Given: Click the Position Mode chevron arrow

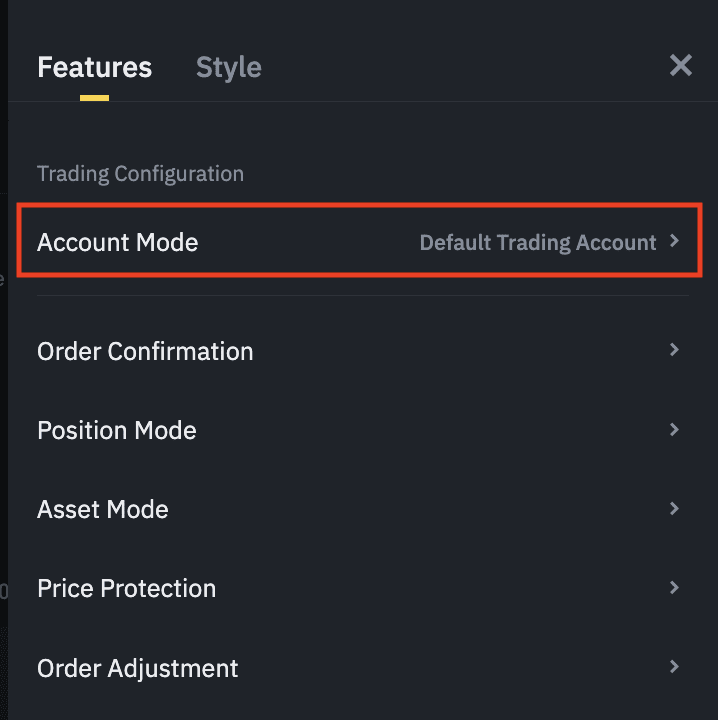Looking at the screenshot, I should [x=675, y=429].
